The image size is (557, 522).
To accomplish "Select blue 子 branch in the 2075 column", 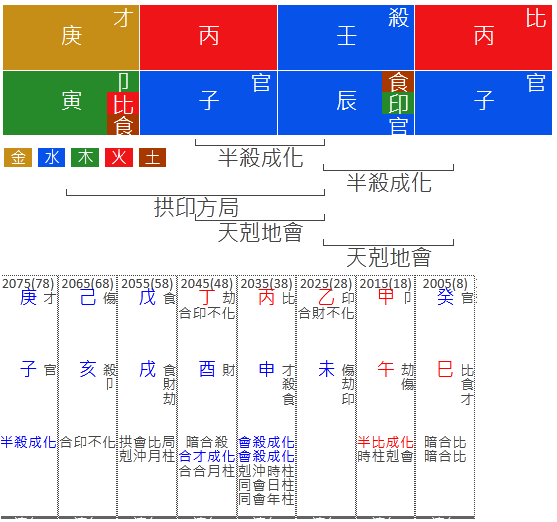I will pyautogui.click(x=28, y=369).
